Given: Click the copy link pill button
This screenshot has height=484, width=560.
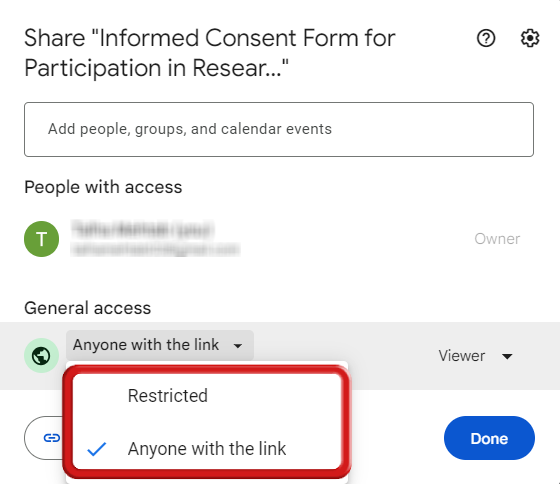Looking at the screenshot, I should pyautogui.click(x=45, y=438).
